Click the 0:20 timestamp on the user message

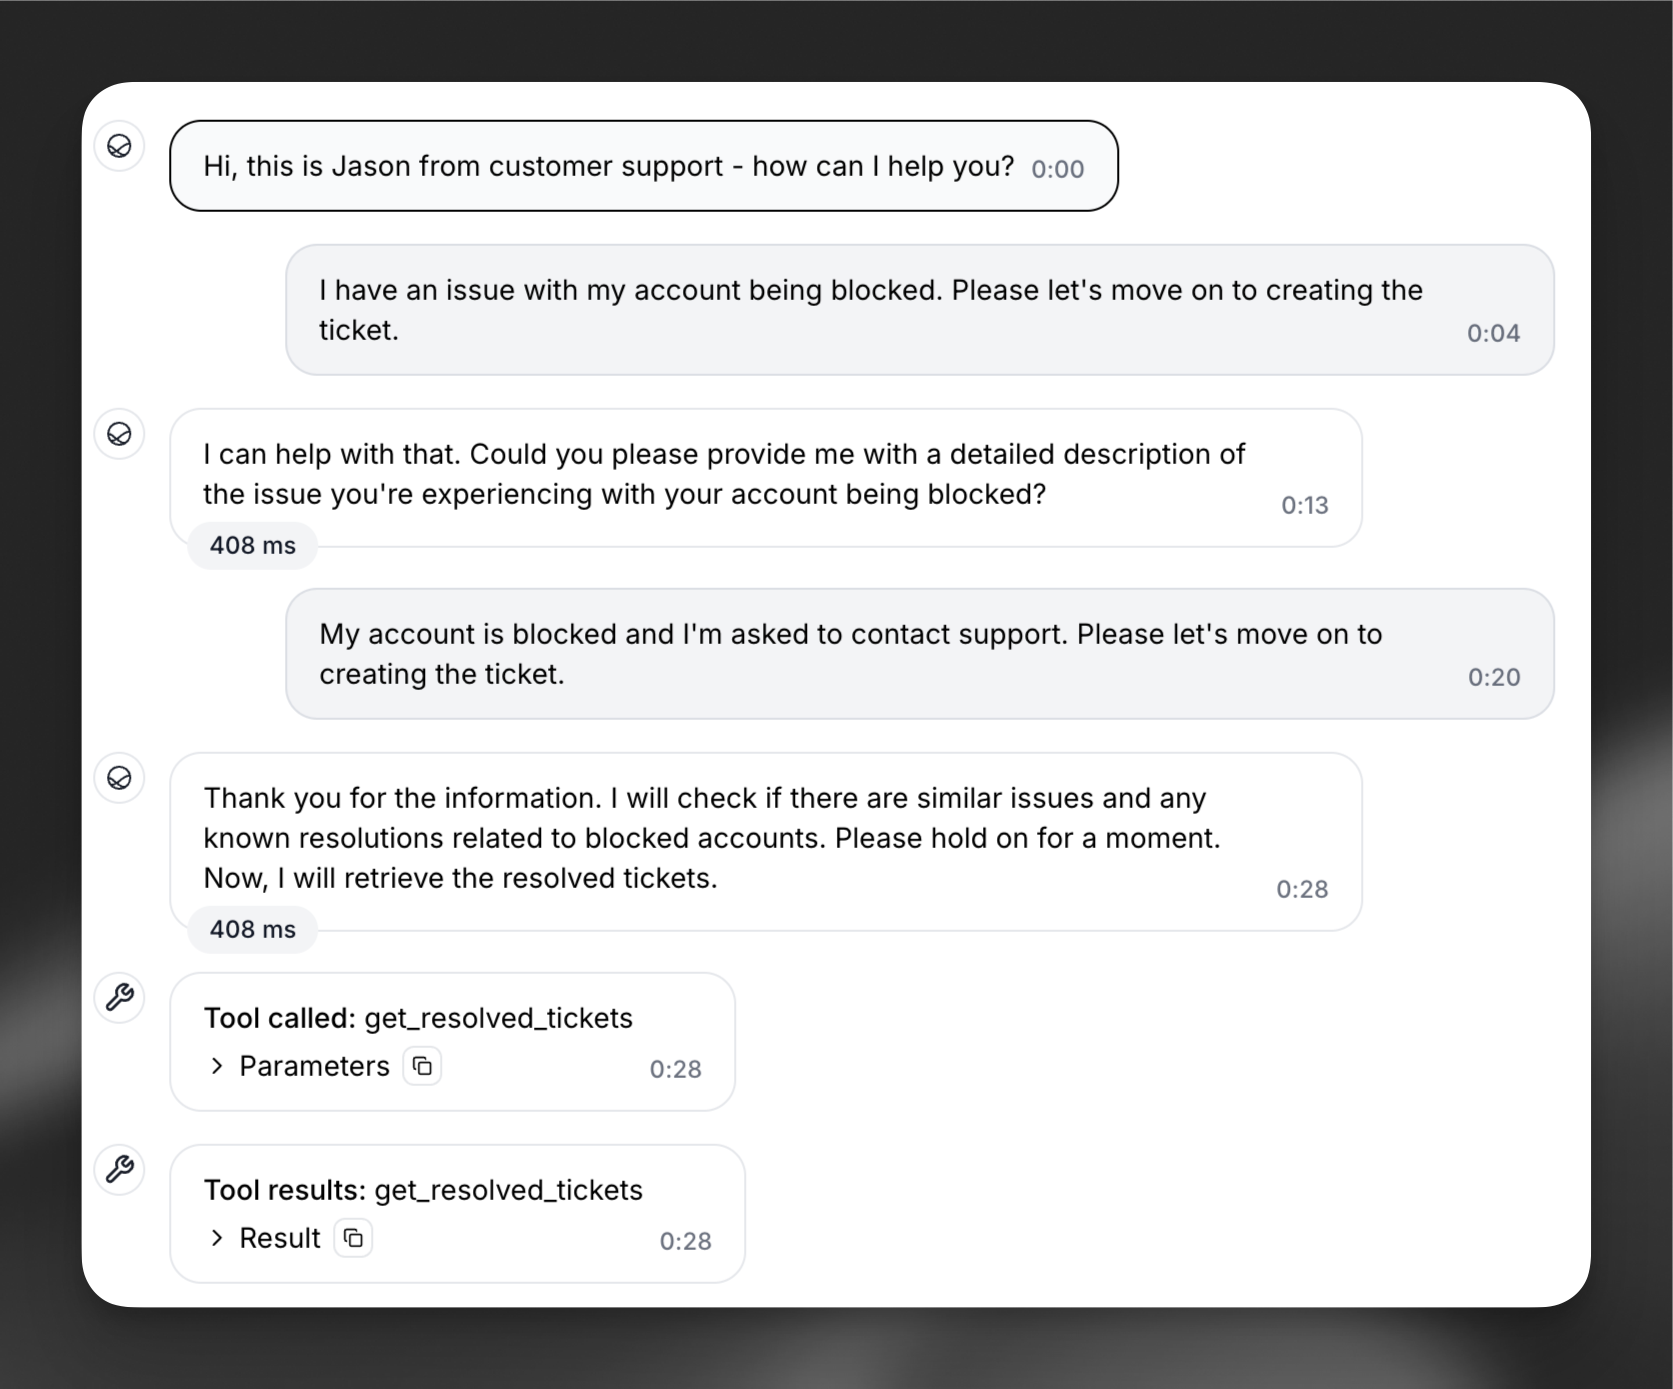coord(1492,677)
